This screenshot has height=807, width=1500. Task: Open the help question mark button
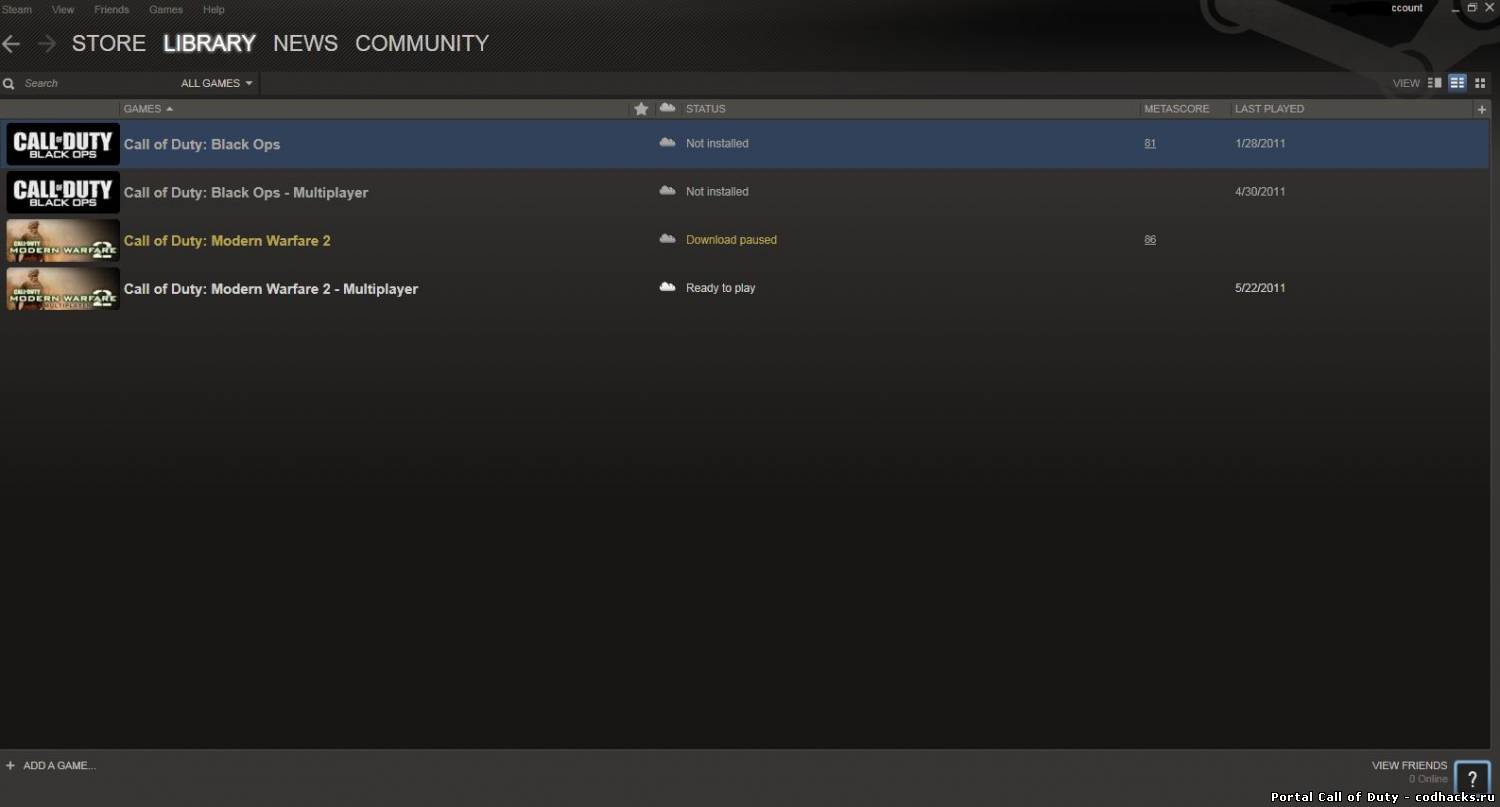pos(1472,779)
